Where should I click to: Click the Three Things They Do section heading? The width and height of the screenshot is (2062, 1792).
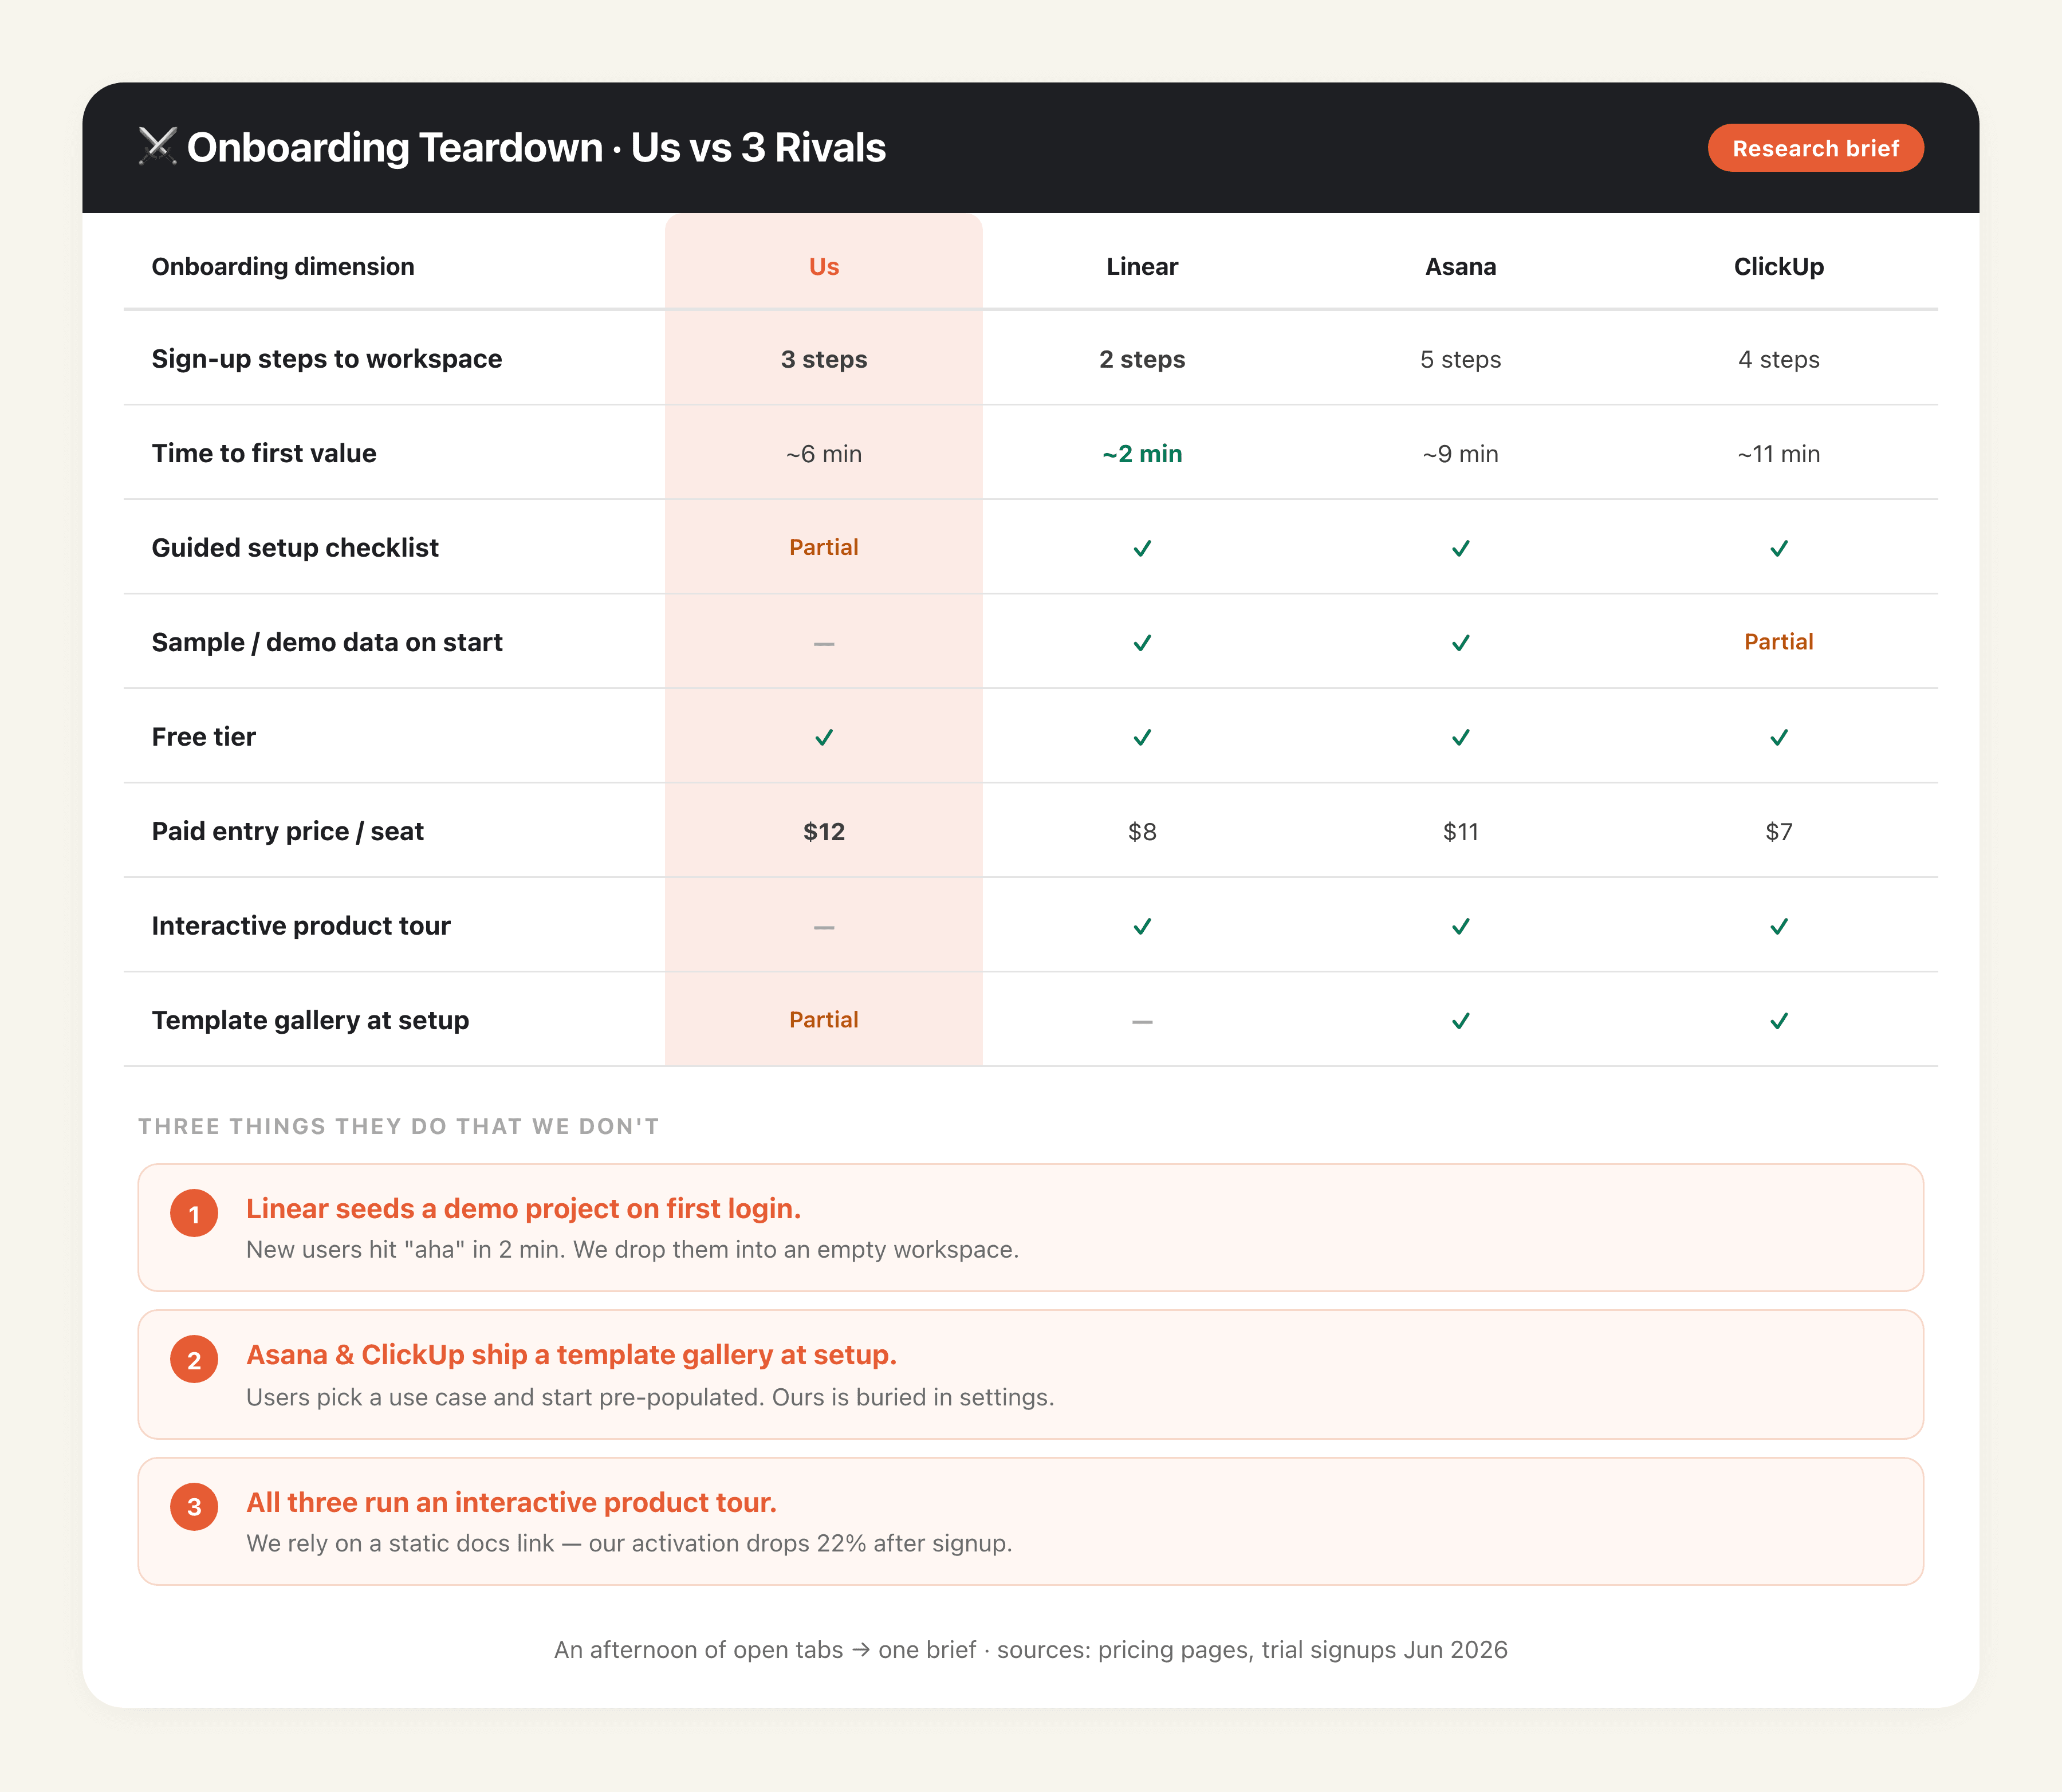click(x=399, y=1126)
